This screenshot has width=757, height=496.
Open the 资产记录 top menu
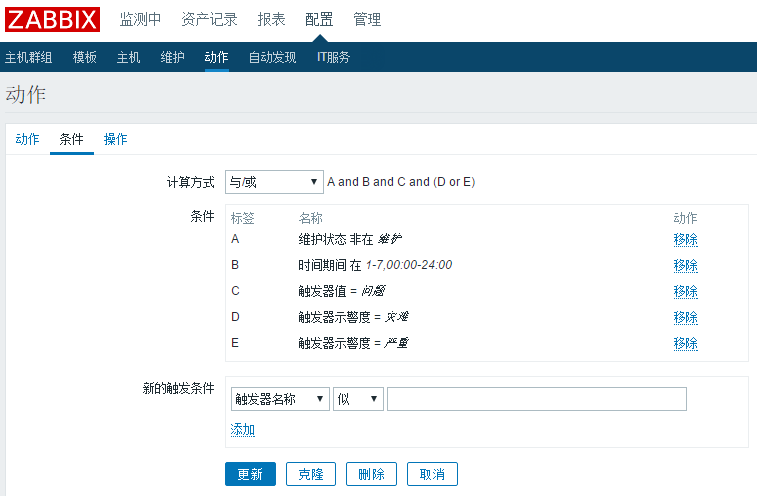tap(209, 20)
